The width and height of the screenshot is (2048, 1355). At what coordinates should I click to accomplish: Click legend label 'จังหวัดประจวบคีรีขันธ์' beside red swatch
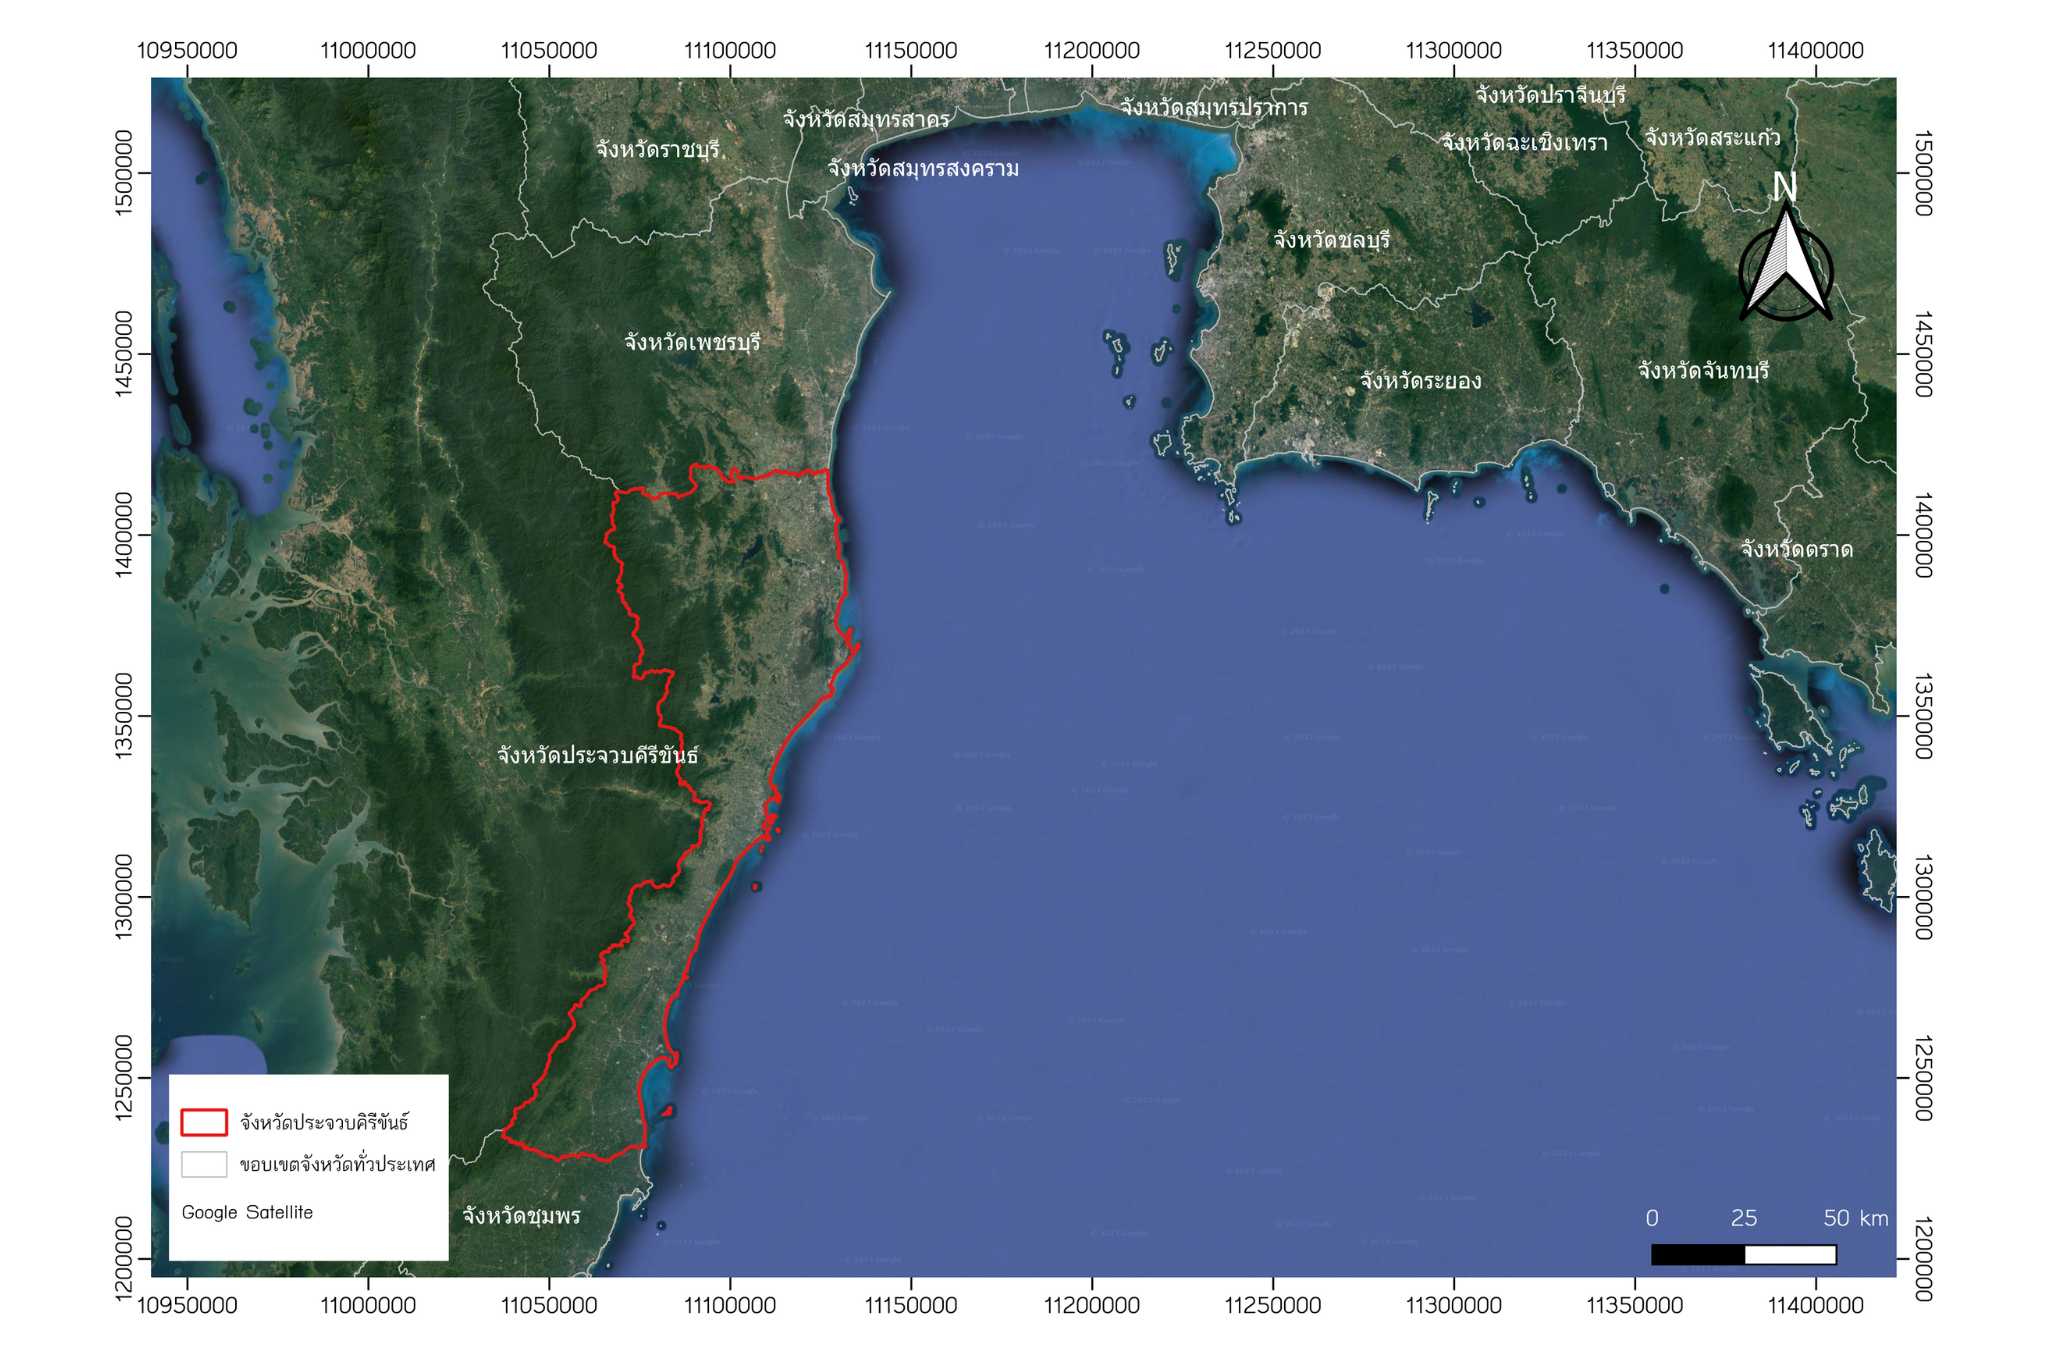324,1122
